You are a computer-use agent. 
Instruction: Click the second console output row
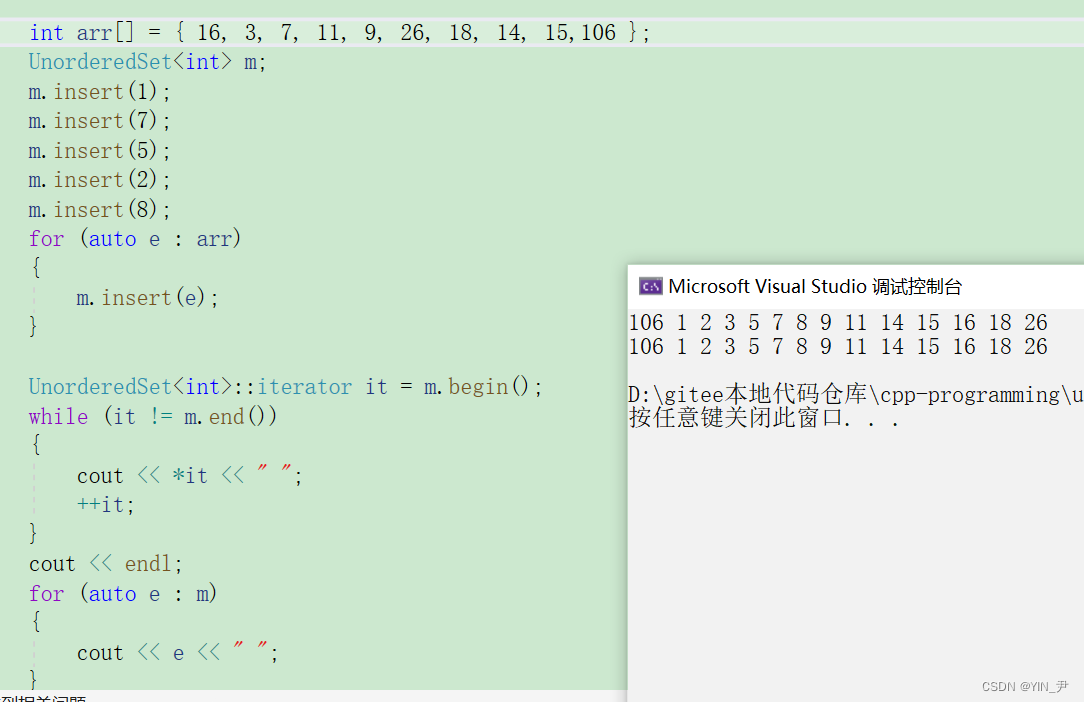coord(838,347)
